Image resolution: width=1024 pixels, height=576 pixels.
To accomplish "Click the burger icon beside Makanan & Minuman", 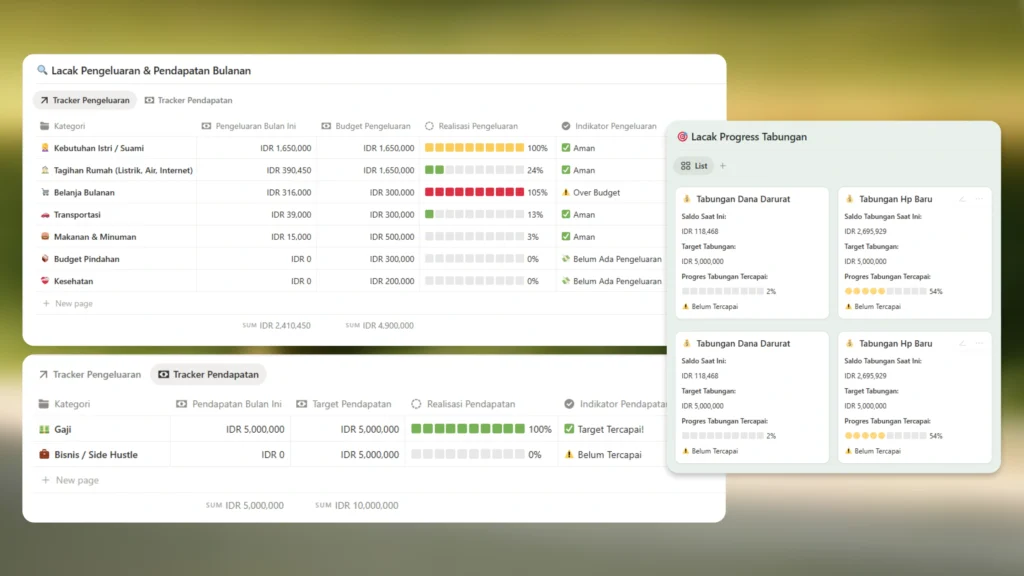I will (45, 237).
